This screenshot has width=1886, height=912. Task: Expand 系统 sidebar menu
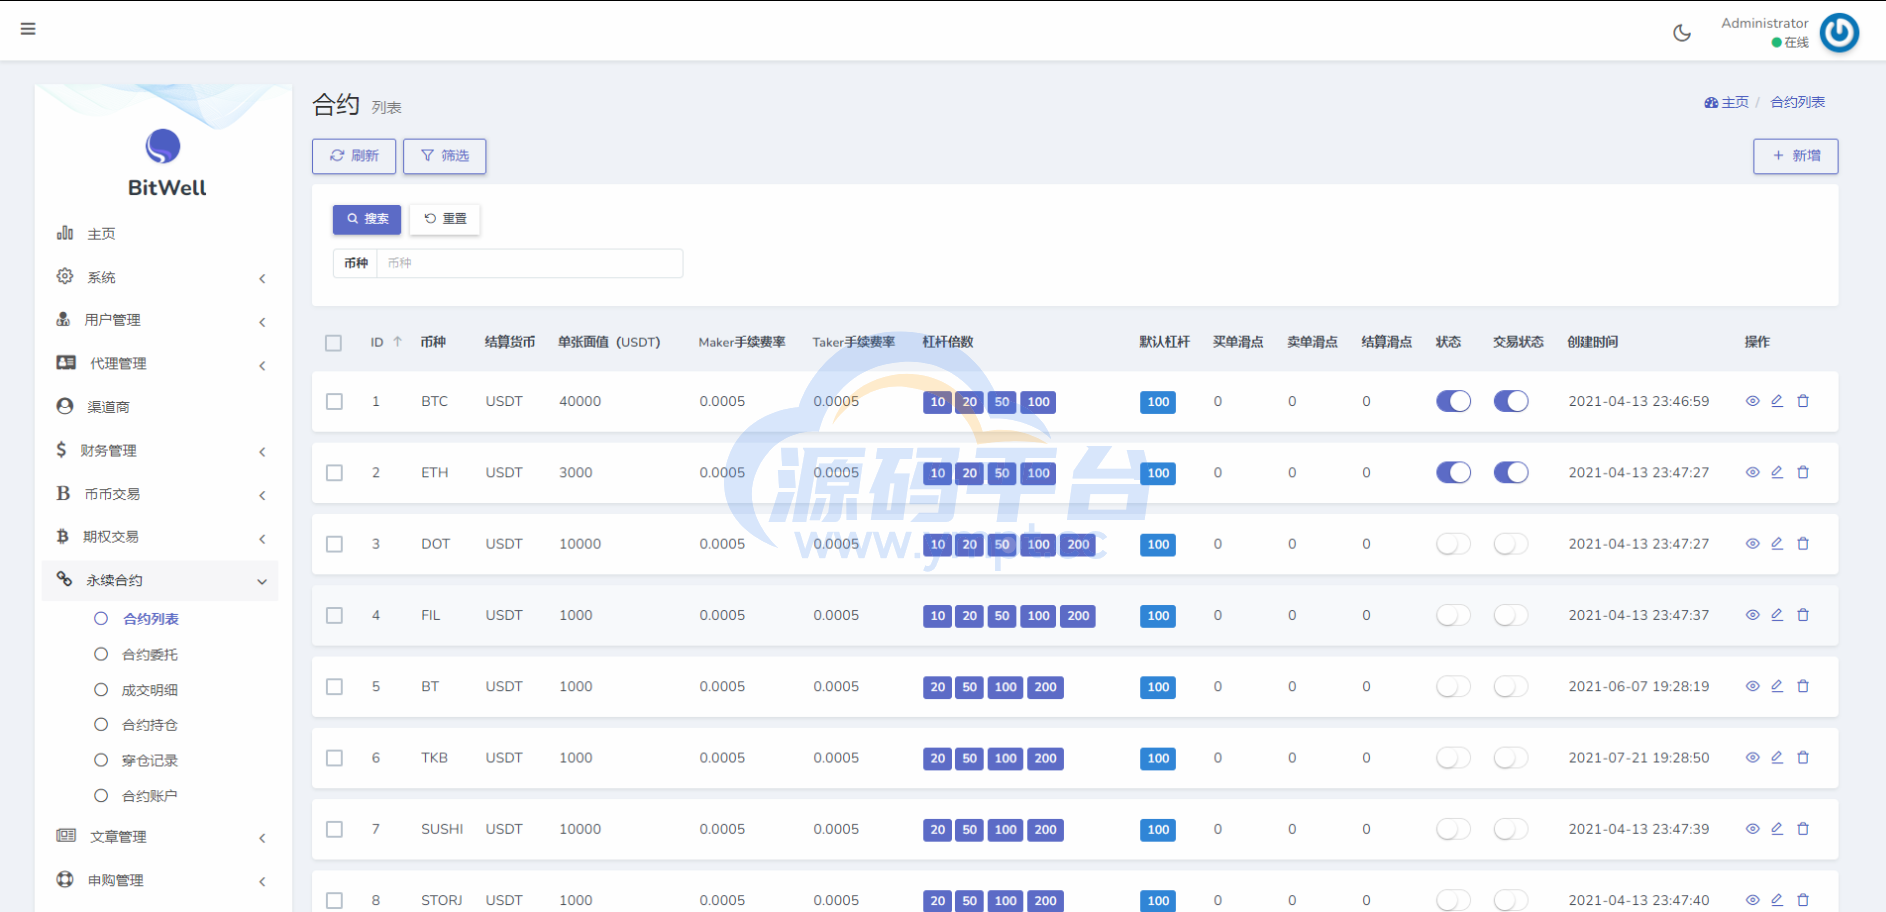(160, 277)
